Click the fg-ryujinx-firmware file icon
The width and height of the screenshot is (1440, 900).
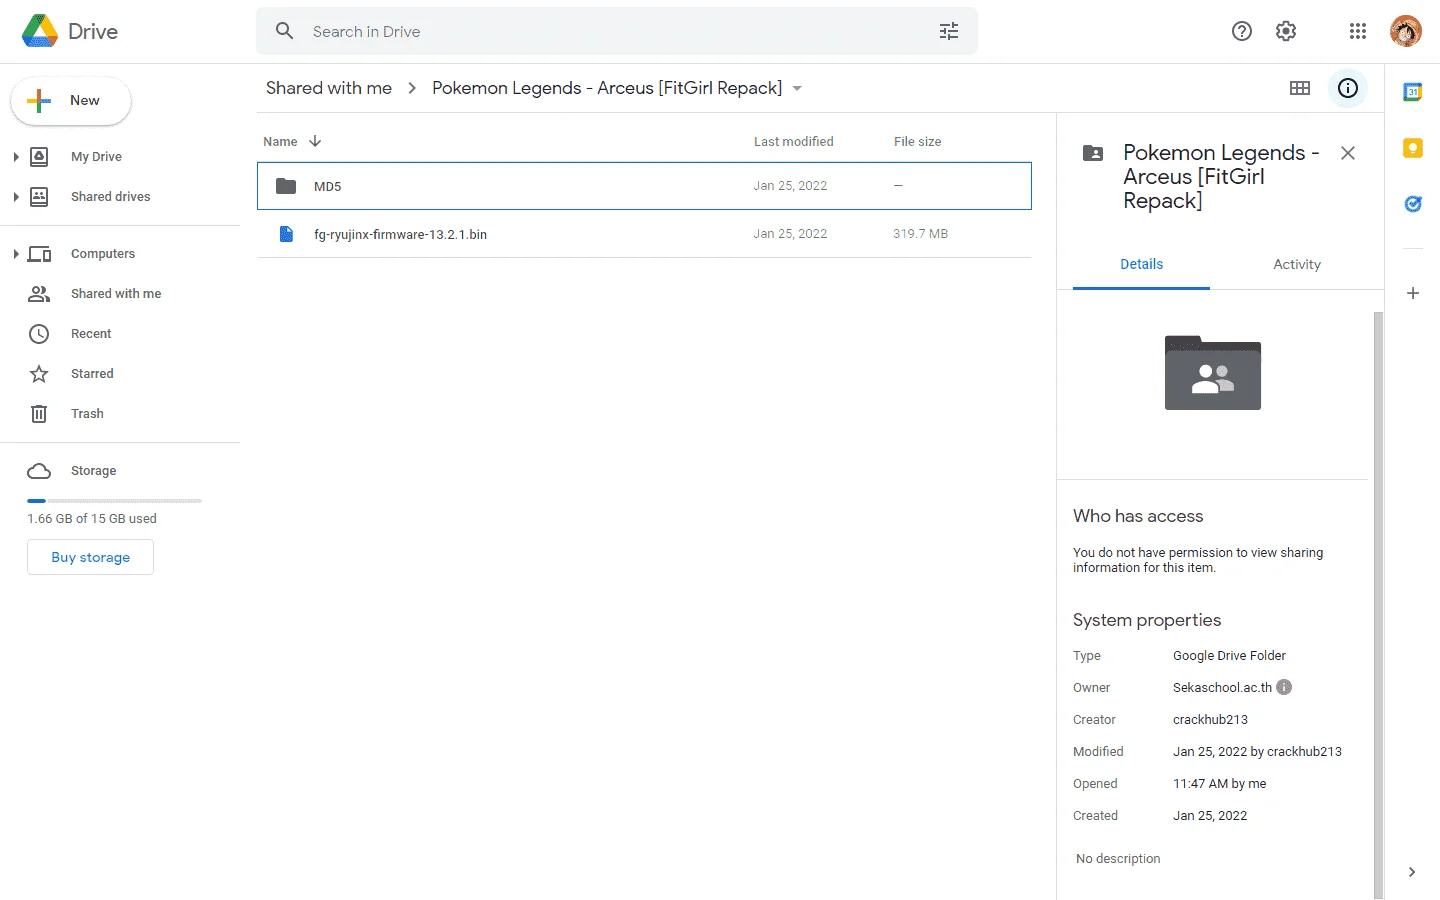point(286,234)
